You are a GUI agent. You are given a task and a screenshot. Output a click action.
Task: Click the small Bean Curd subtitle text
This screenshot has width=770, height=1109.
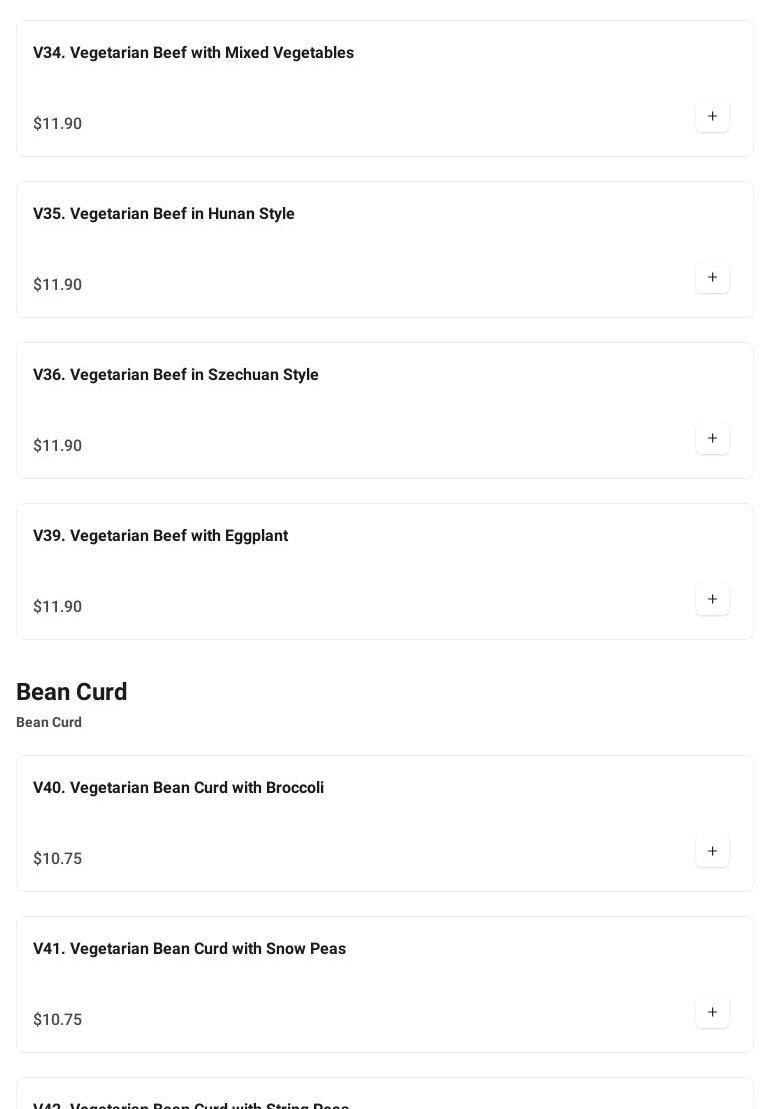(x=49, y=722)
